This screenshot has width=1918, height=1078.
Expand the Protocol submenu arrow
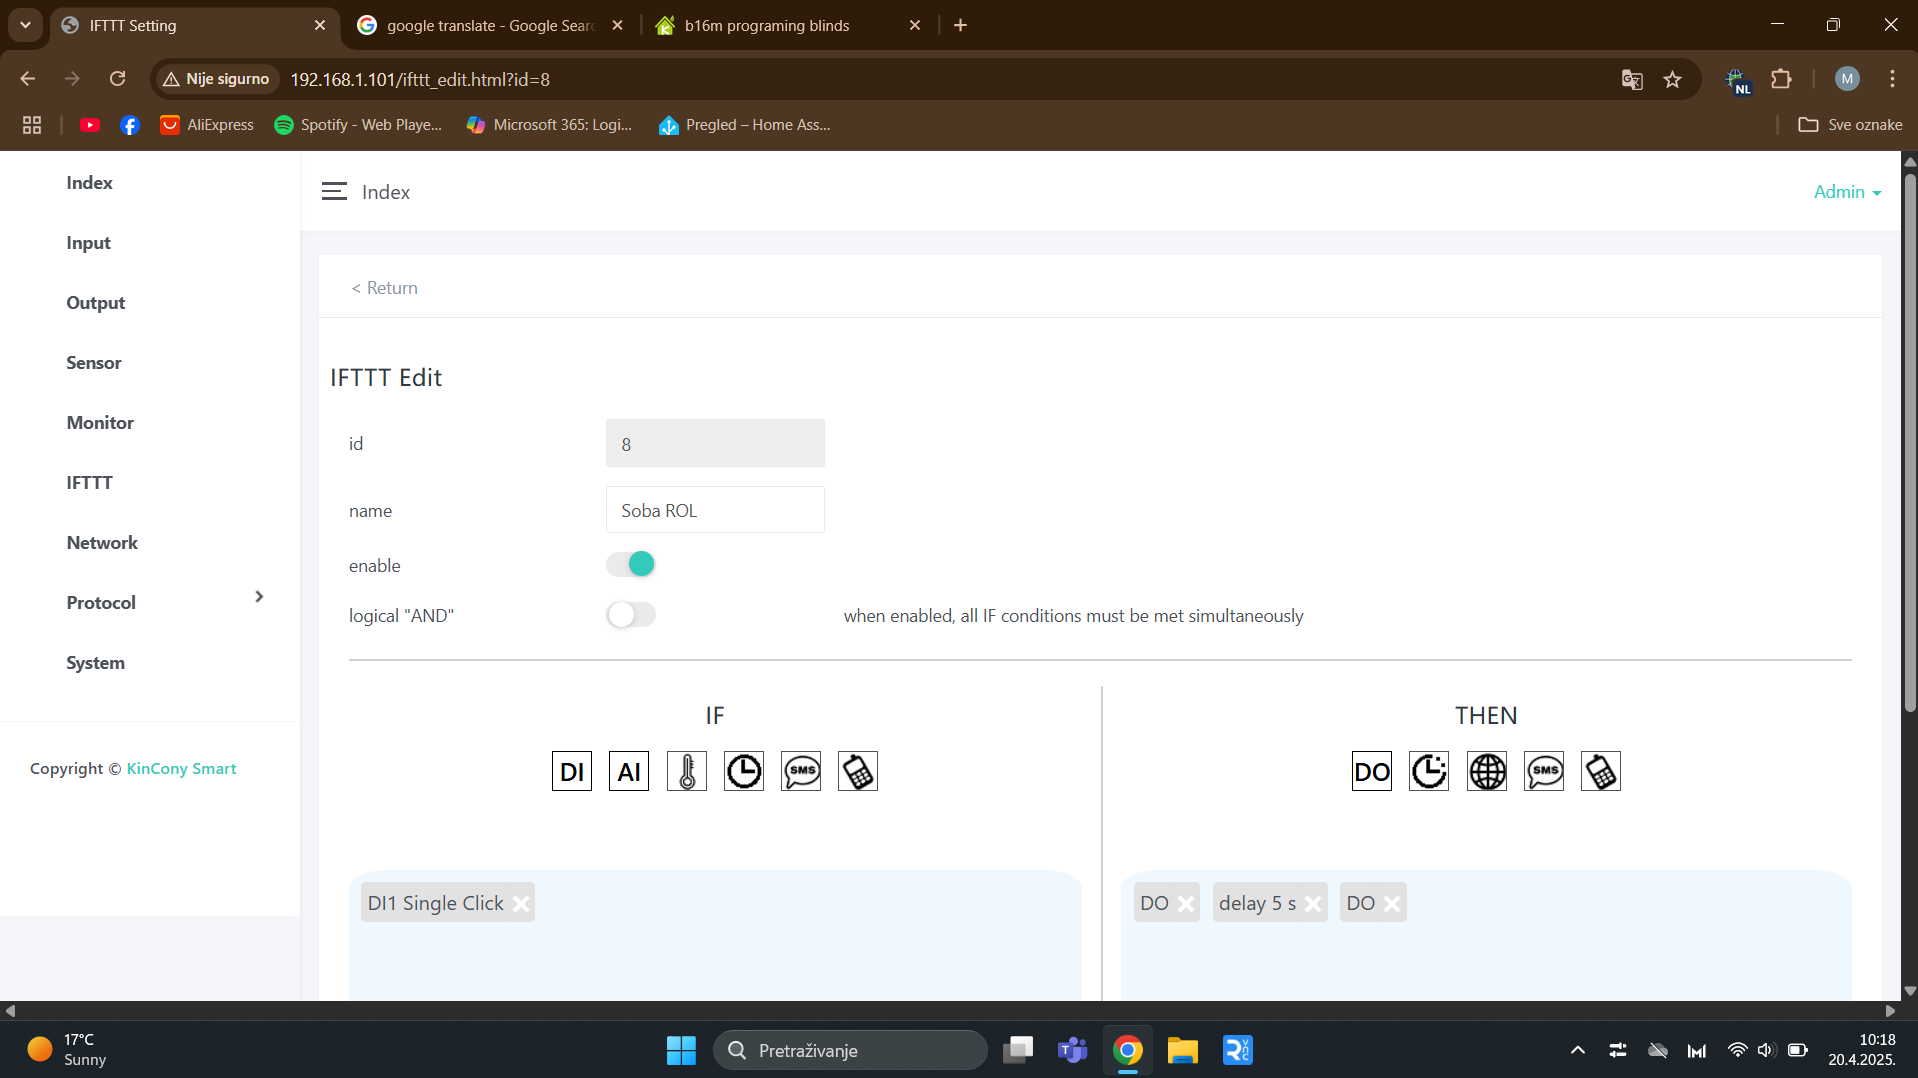[x=259, y=597]
